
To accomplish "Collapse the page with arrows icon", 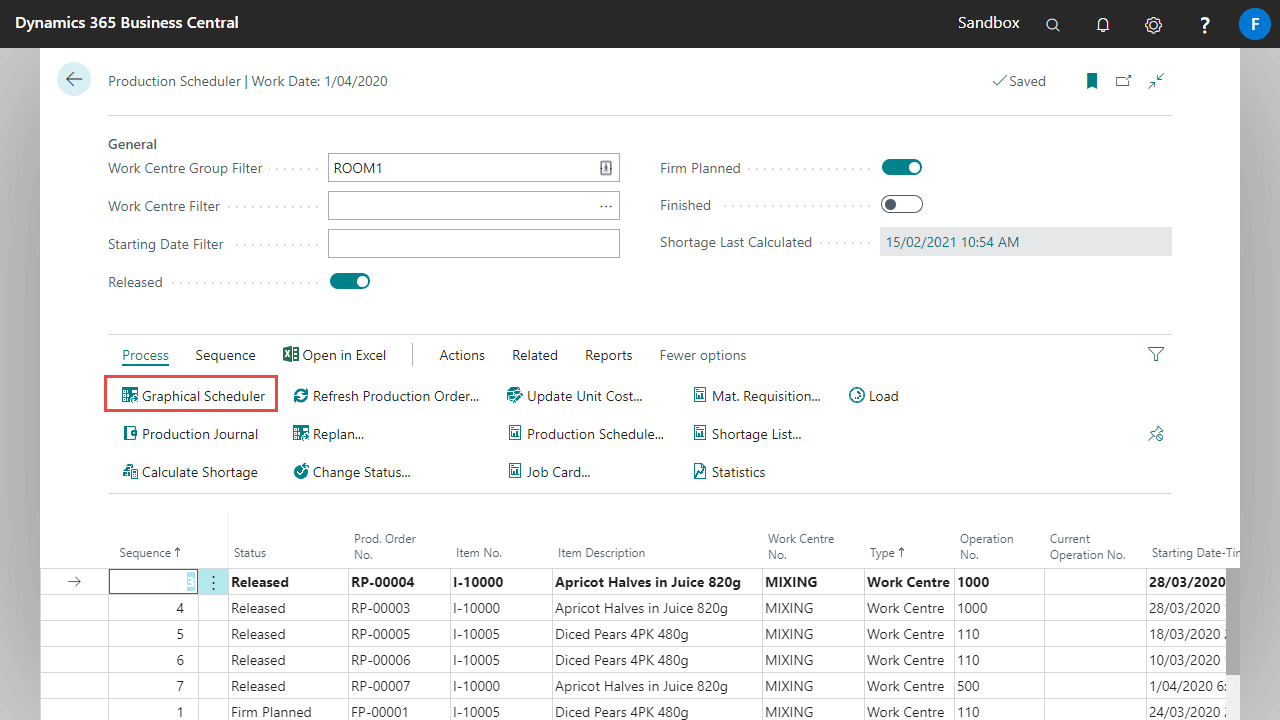I will (x=1156, y=81).
